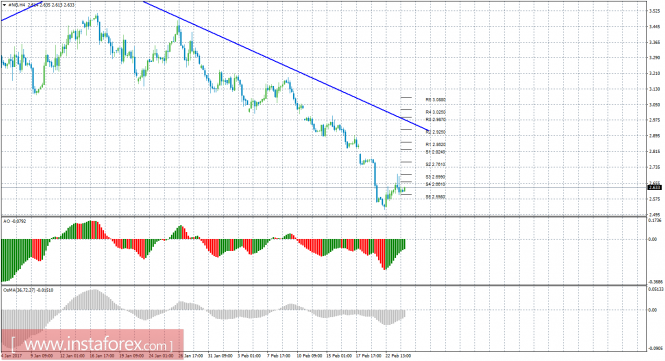Select the descending blue trendline

coord(286,67)
